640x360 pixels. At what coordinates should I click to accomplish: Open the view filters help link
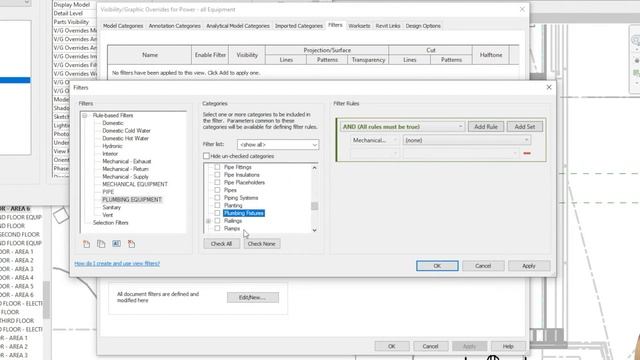pos(117,264)
